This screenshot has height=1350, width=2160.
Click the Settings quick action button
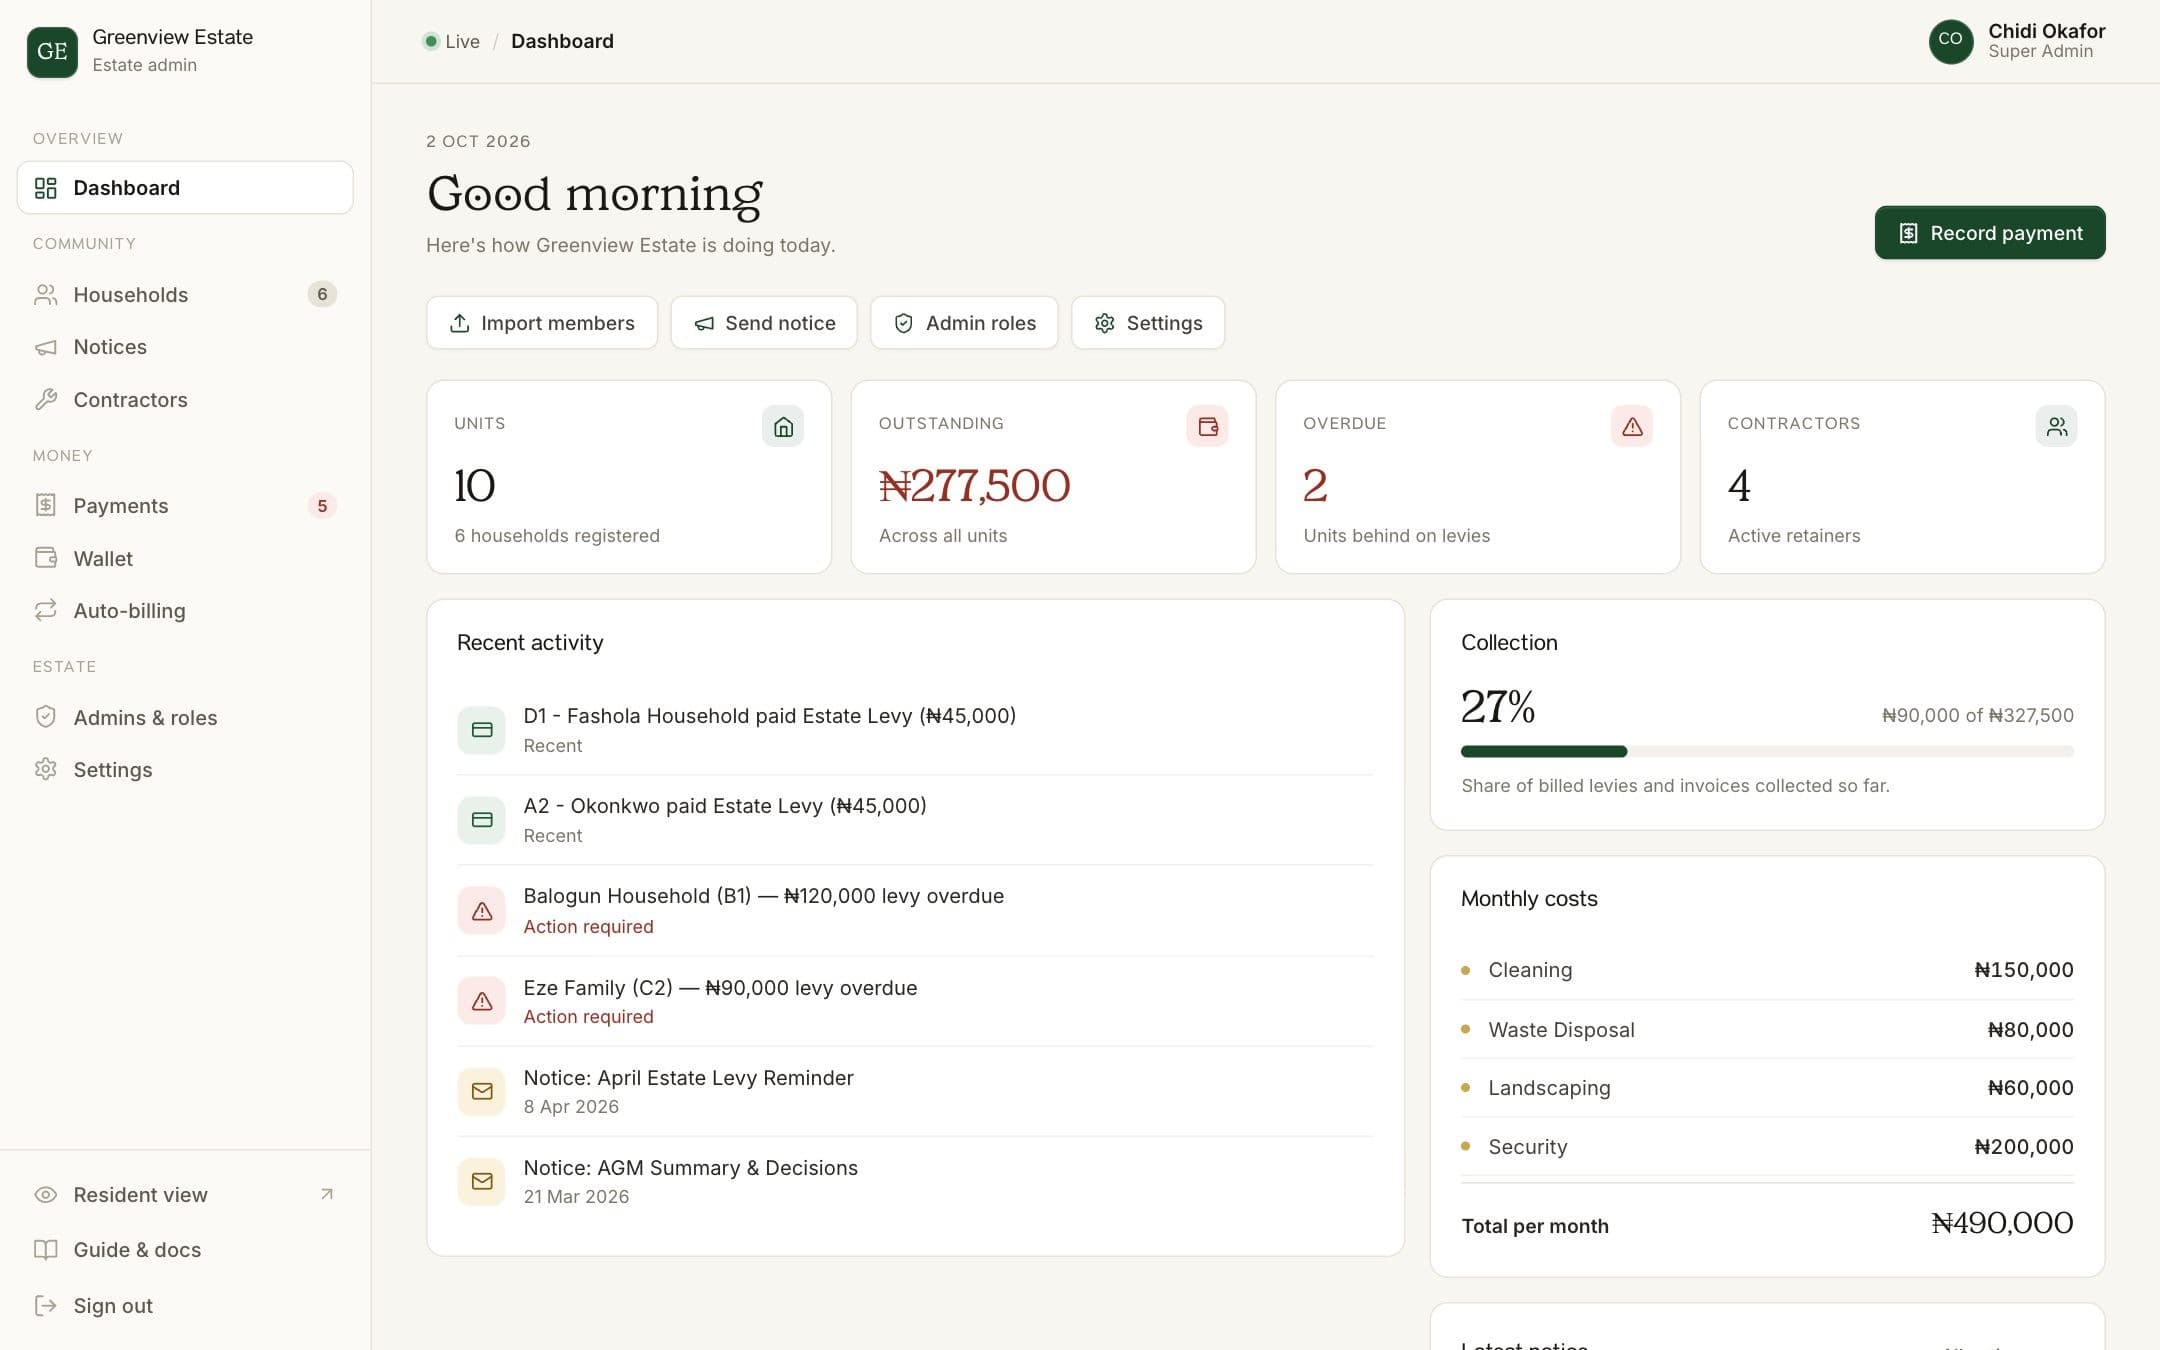[1148, 323]
